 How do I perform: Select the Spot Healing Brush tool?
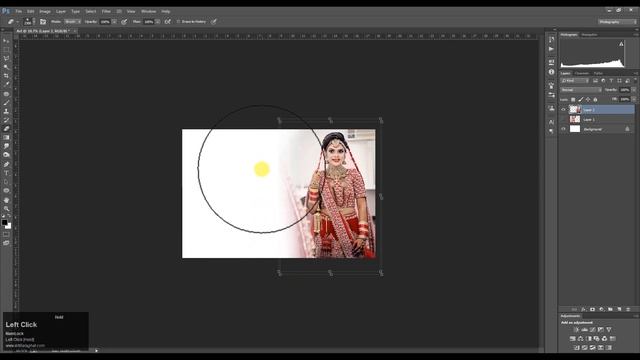point(6,94)
